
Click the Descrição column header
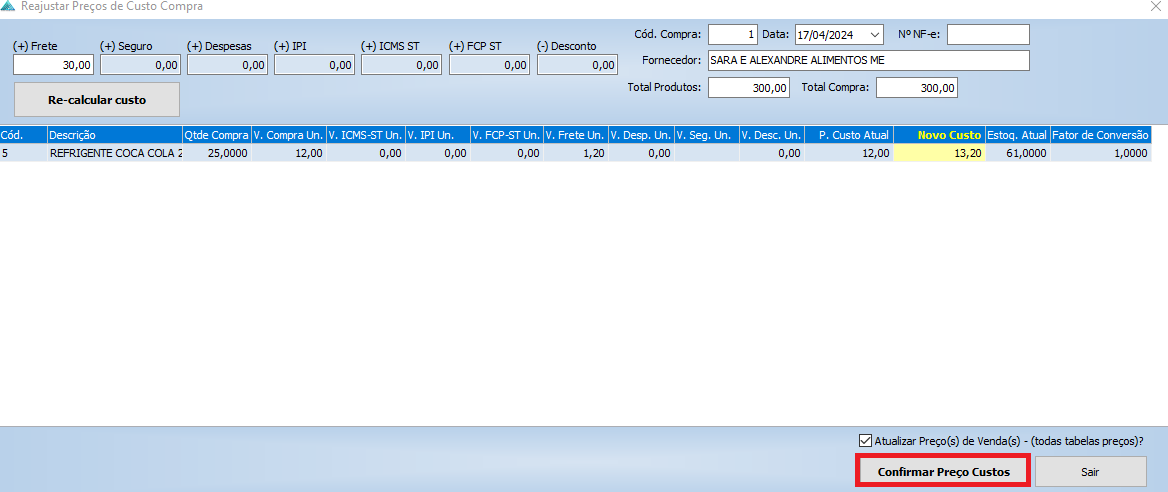[x=115, y=135]
